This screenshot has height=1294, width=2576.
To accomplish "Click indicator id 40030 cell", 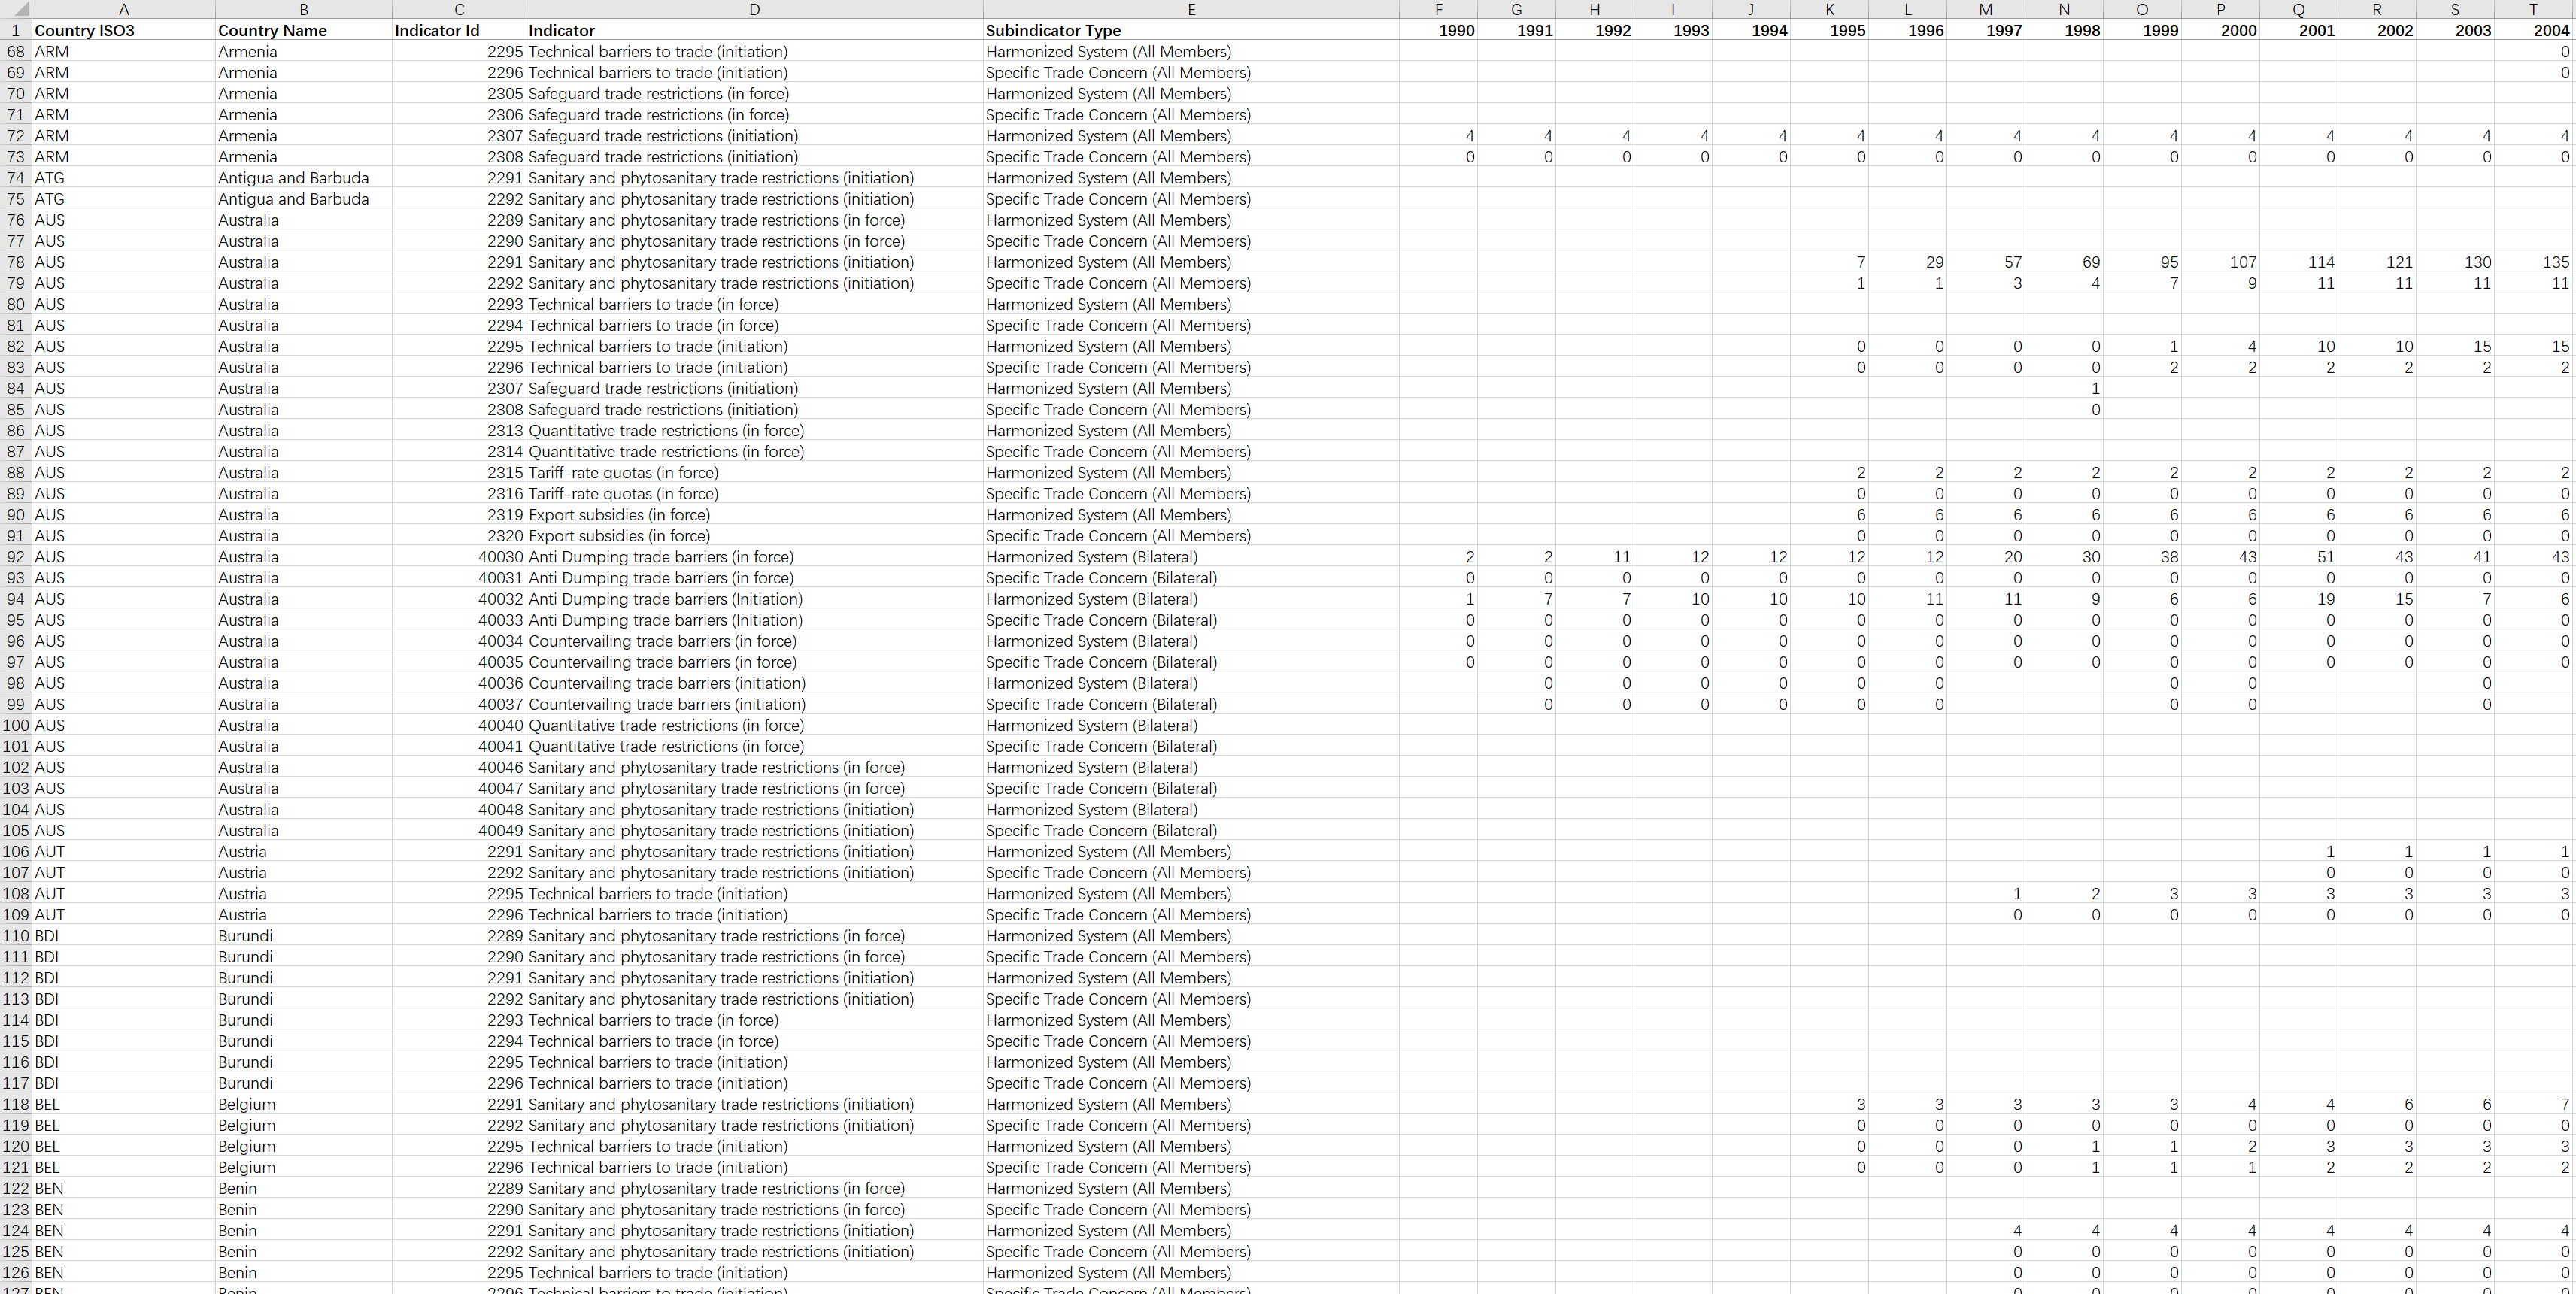I will point(500,557).
